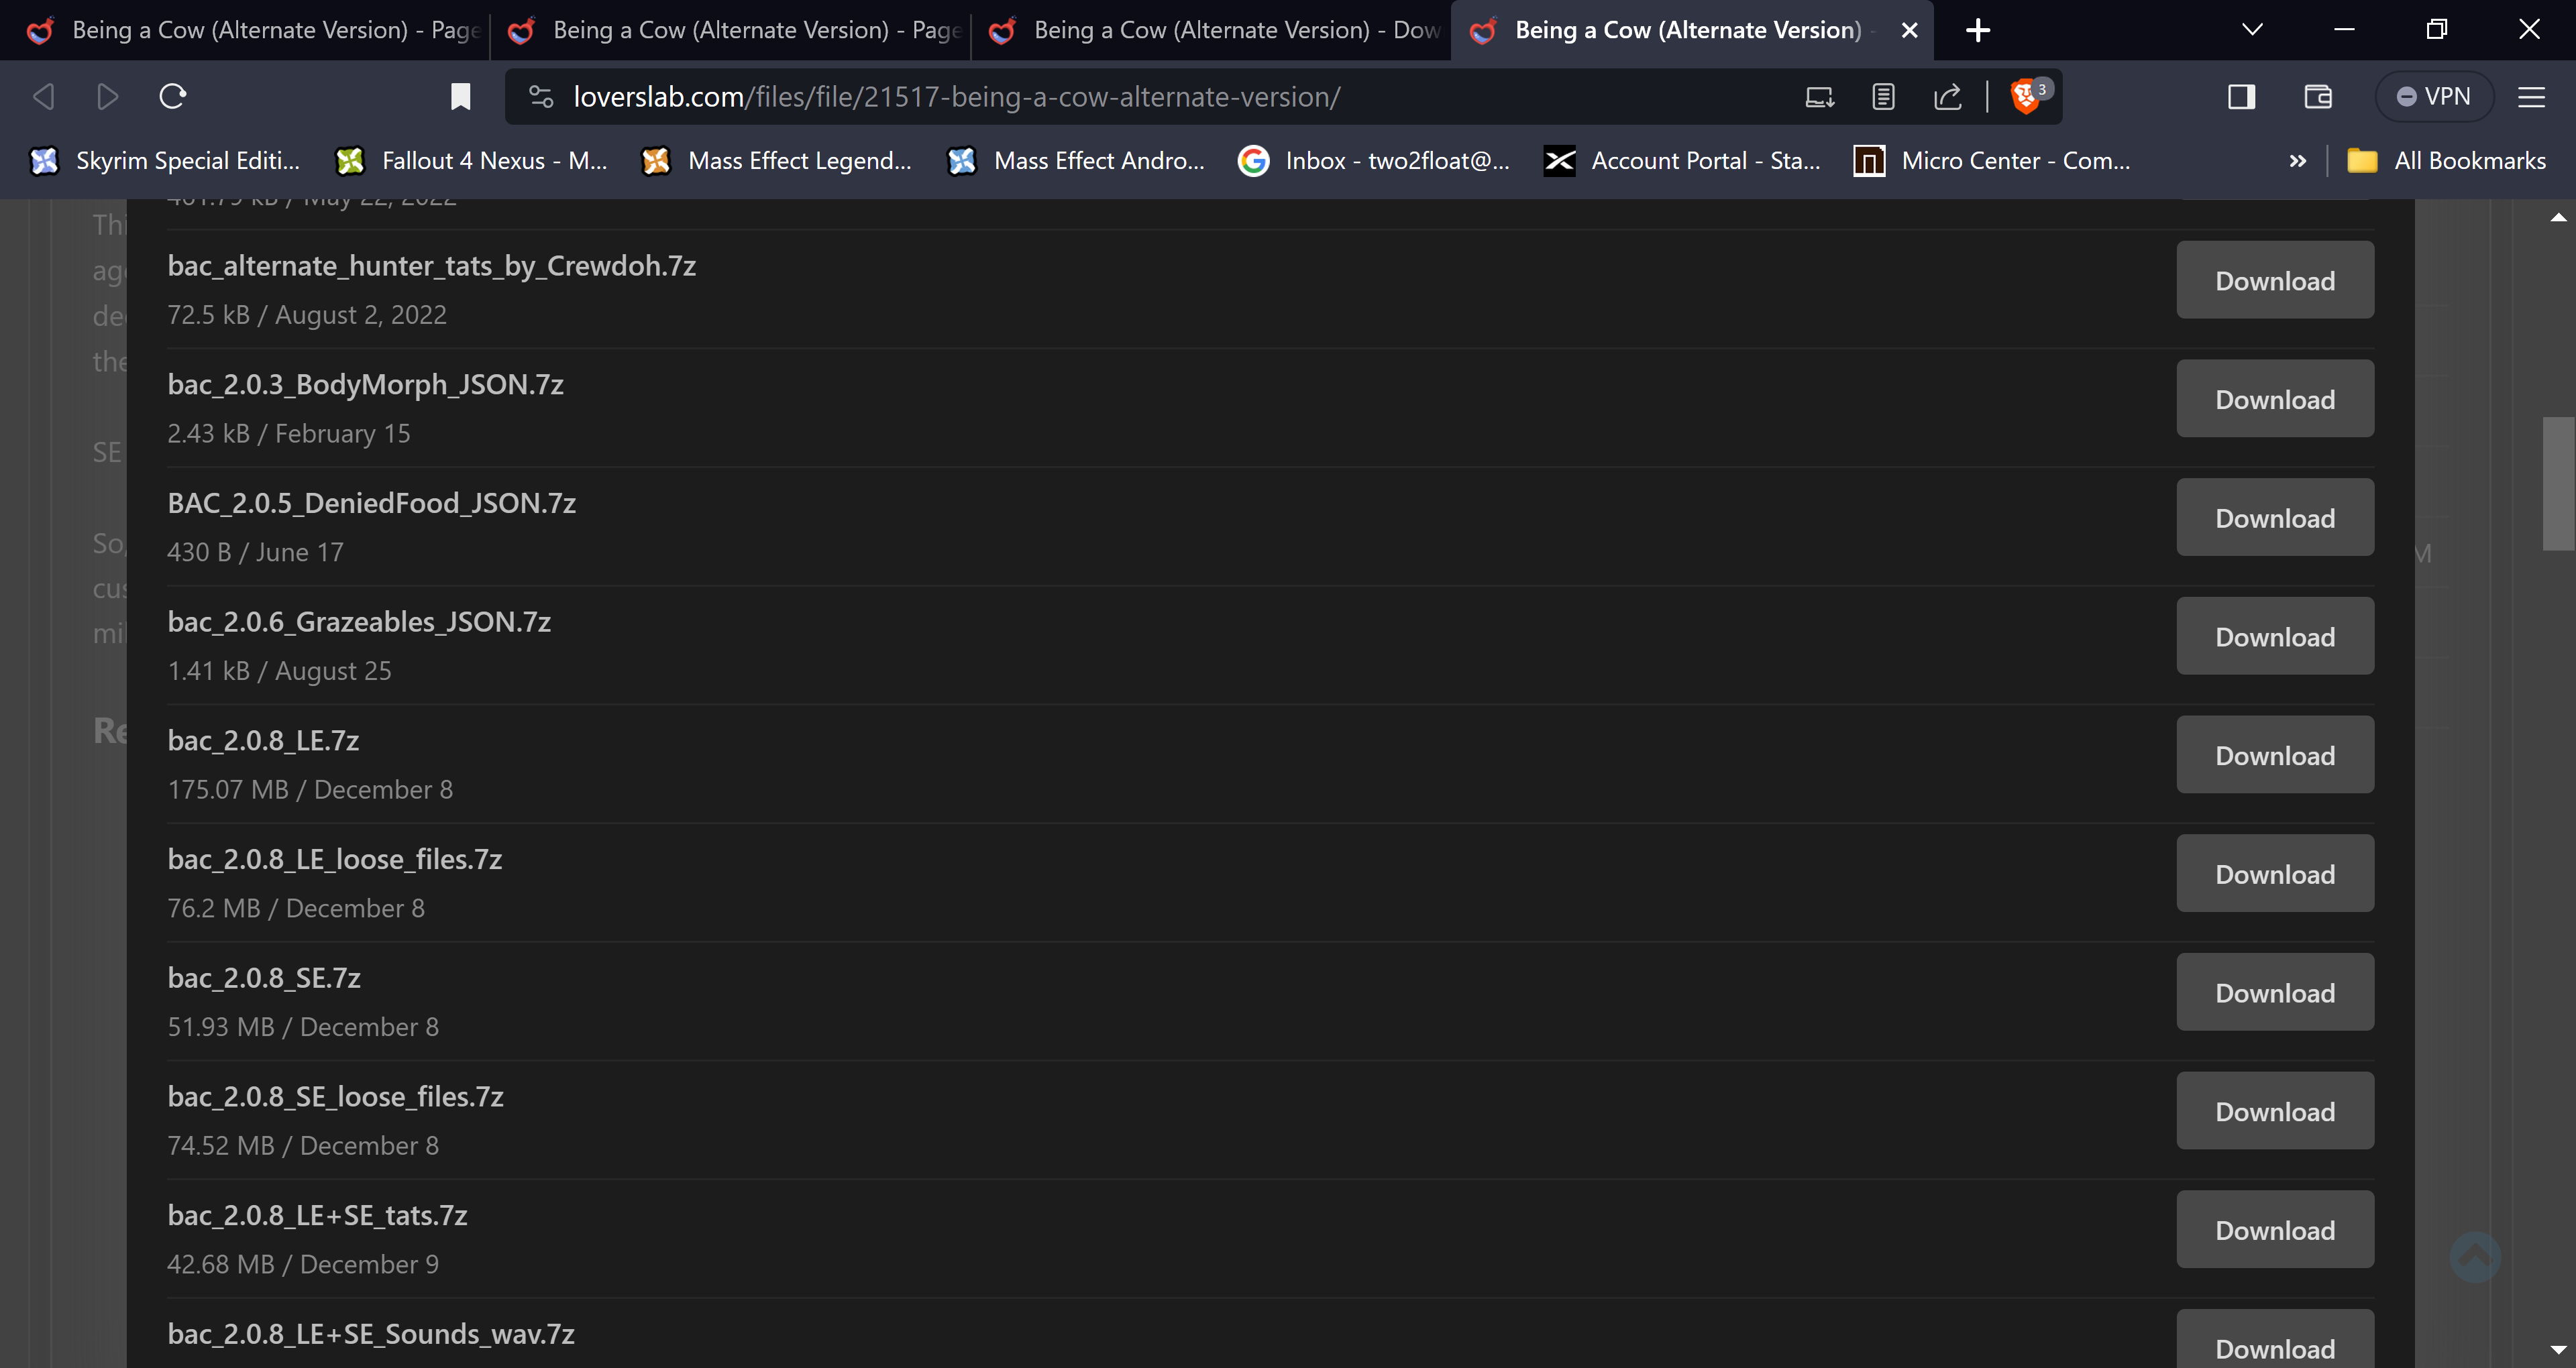The image size is (2576, 1368).
Task: Click the bookmark this page icon
Action: (460, 97)
